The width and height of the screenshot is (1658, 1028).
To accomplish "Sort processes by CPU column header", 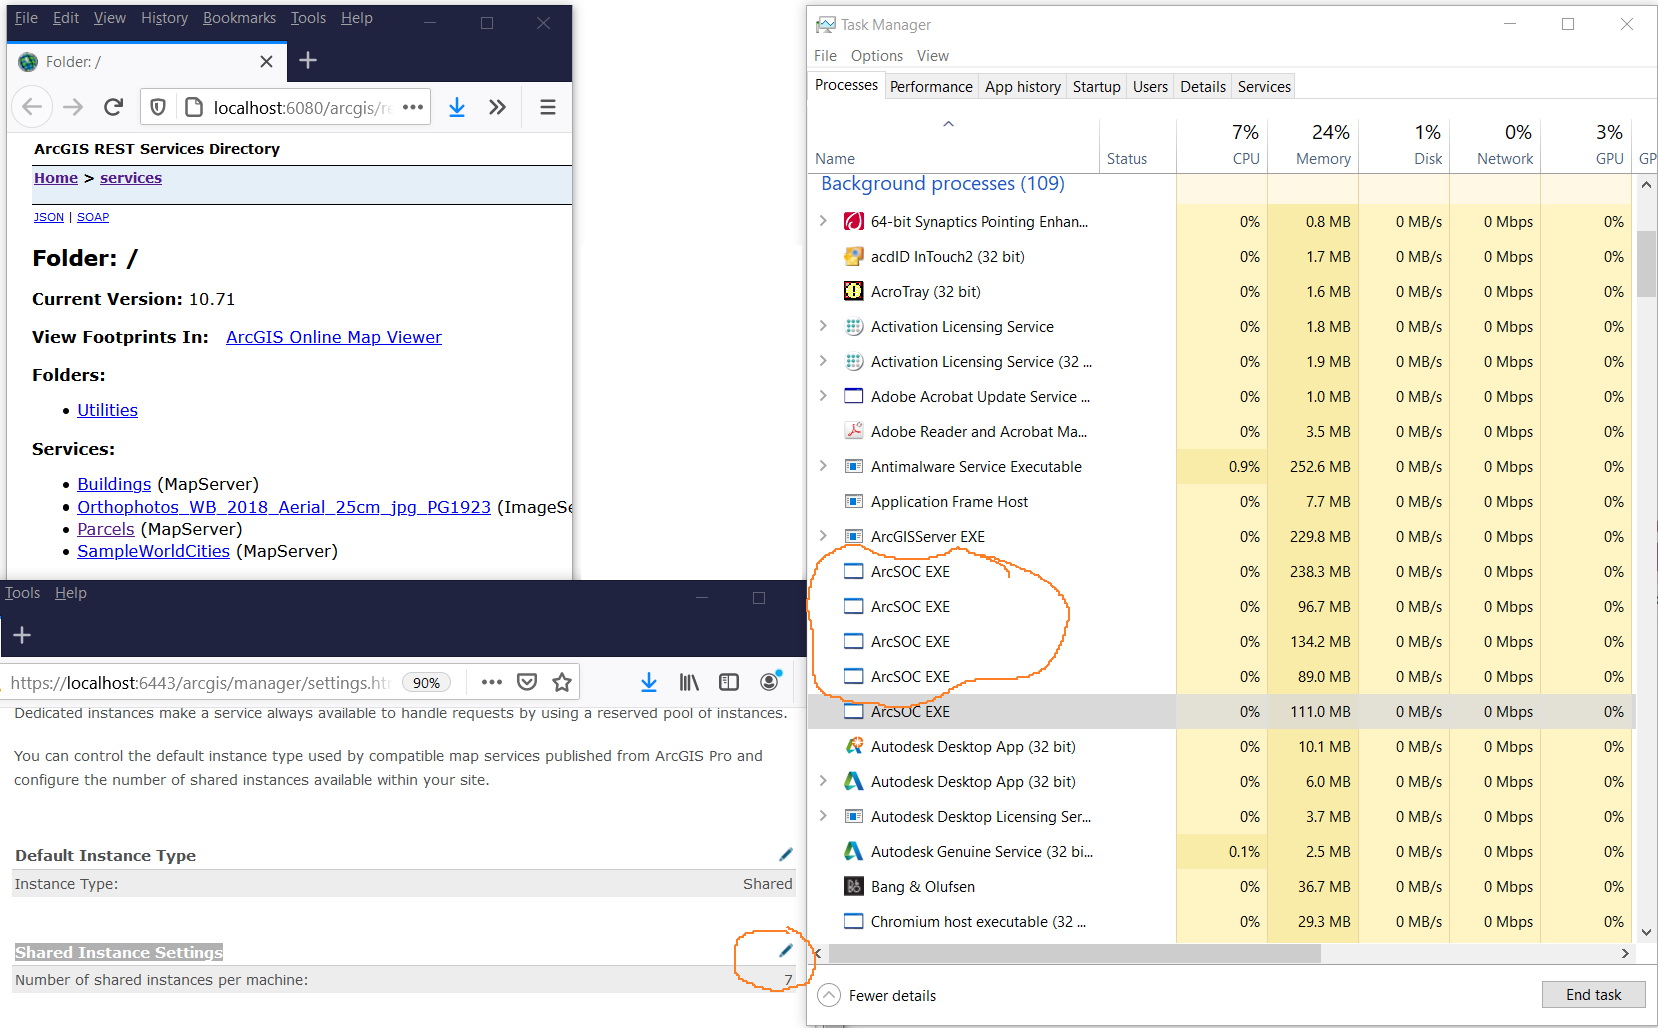I will coord(1222,145).
